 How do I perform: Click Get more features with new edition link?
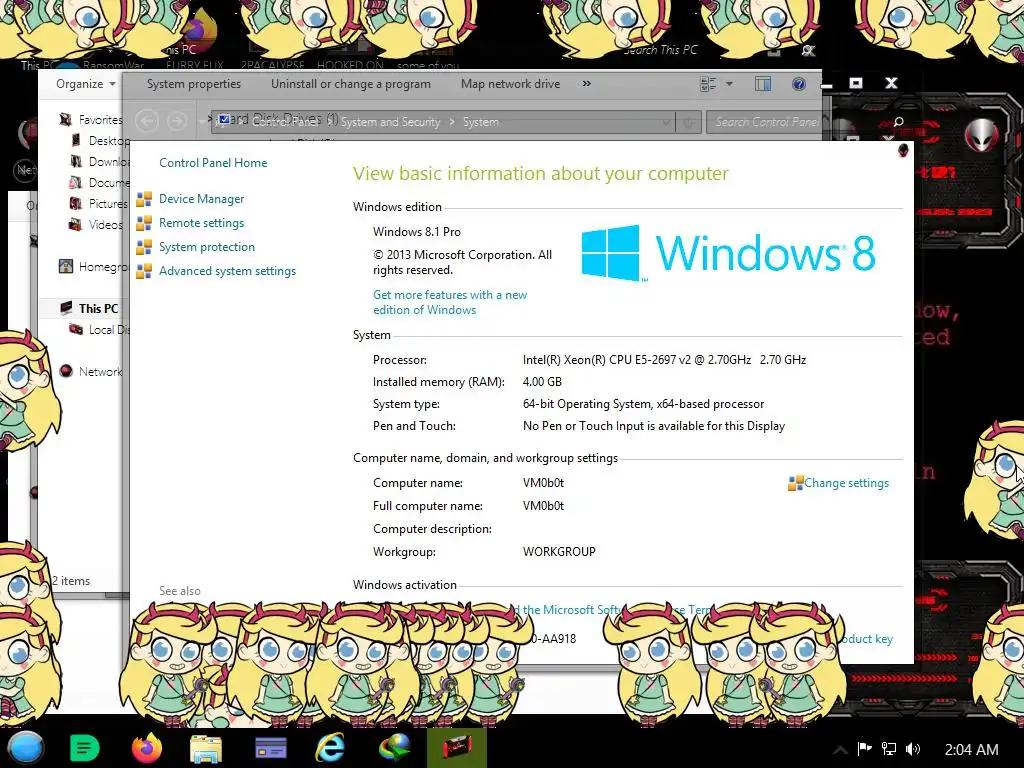[450, 302]
